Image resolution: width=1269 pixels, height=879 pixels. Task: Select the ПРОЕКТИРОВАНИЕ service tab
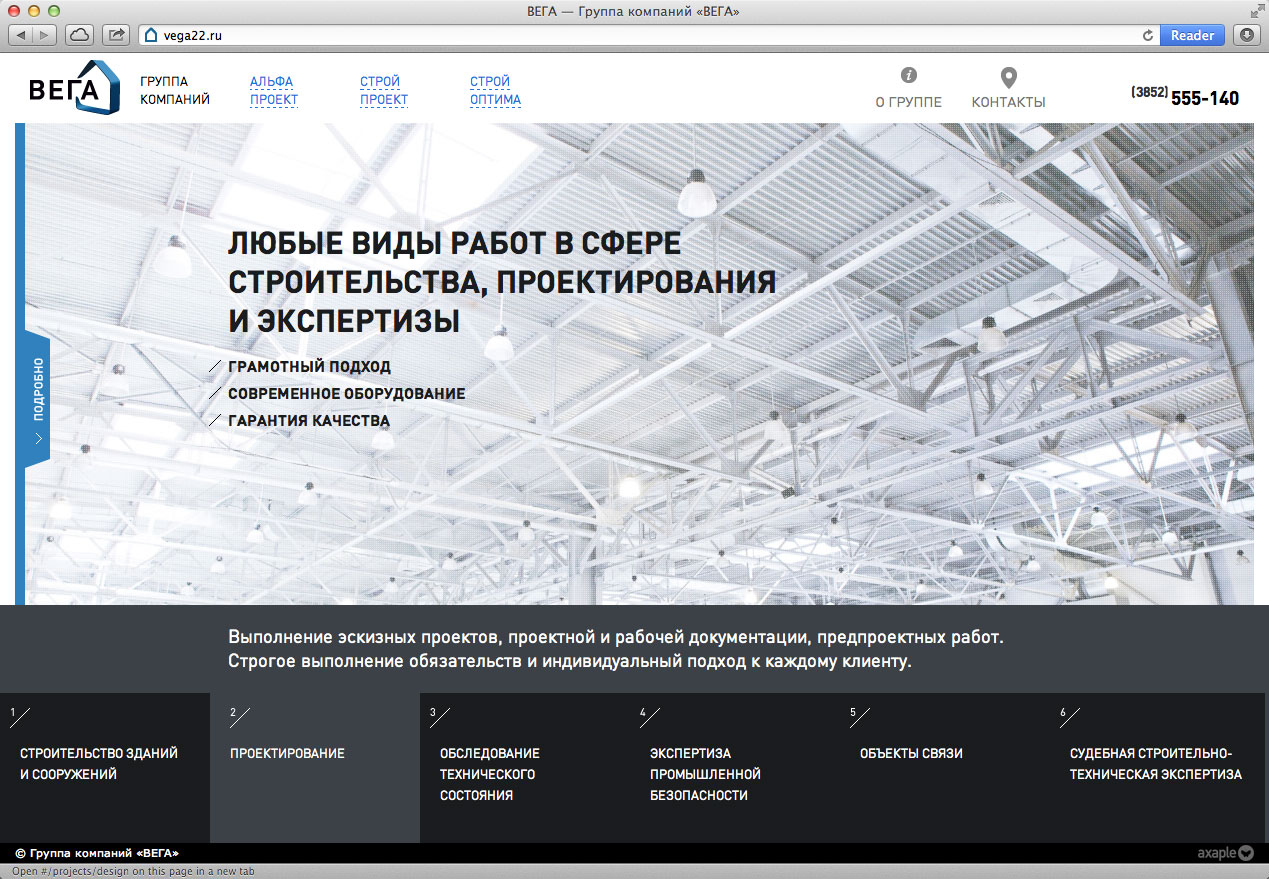tap(314, 767)
